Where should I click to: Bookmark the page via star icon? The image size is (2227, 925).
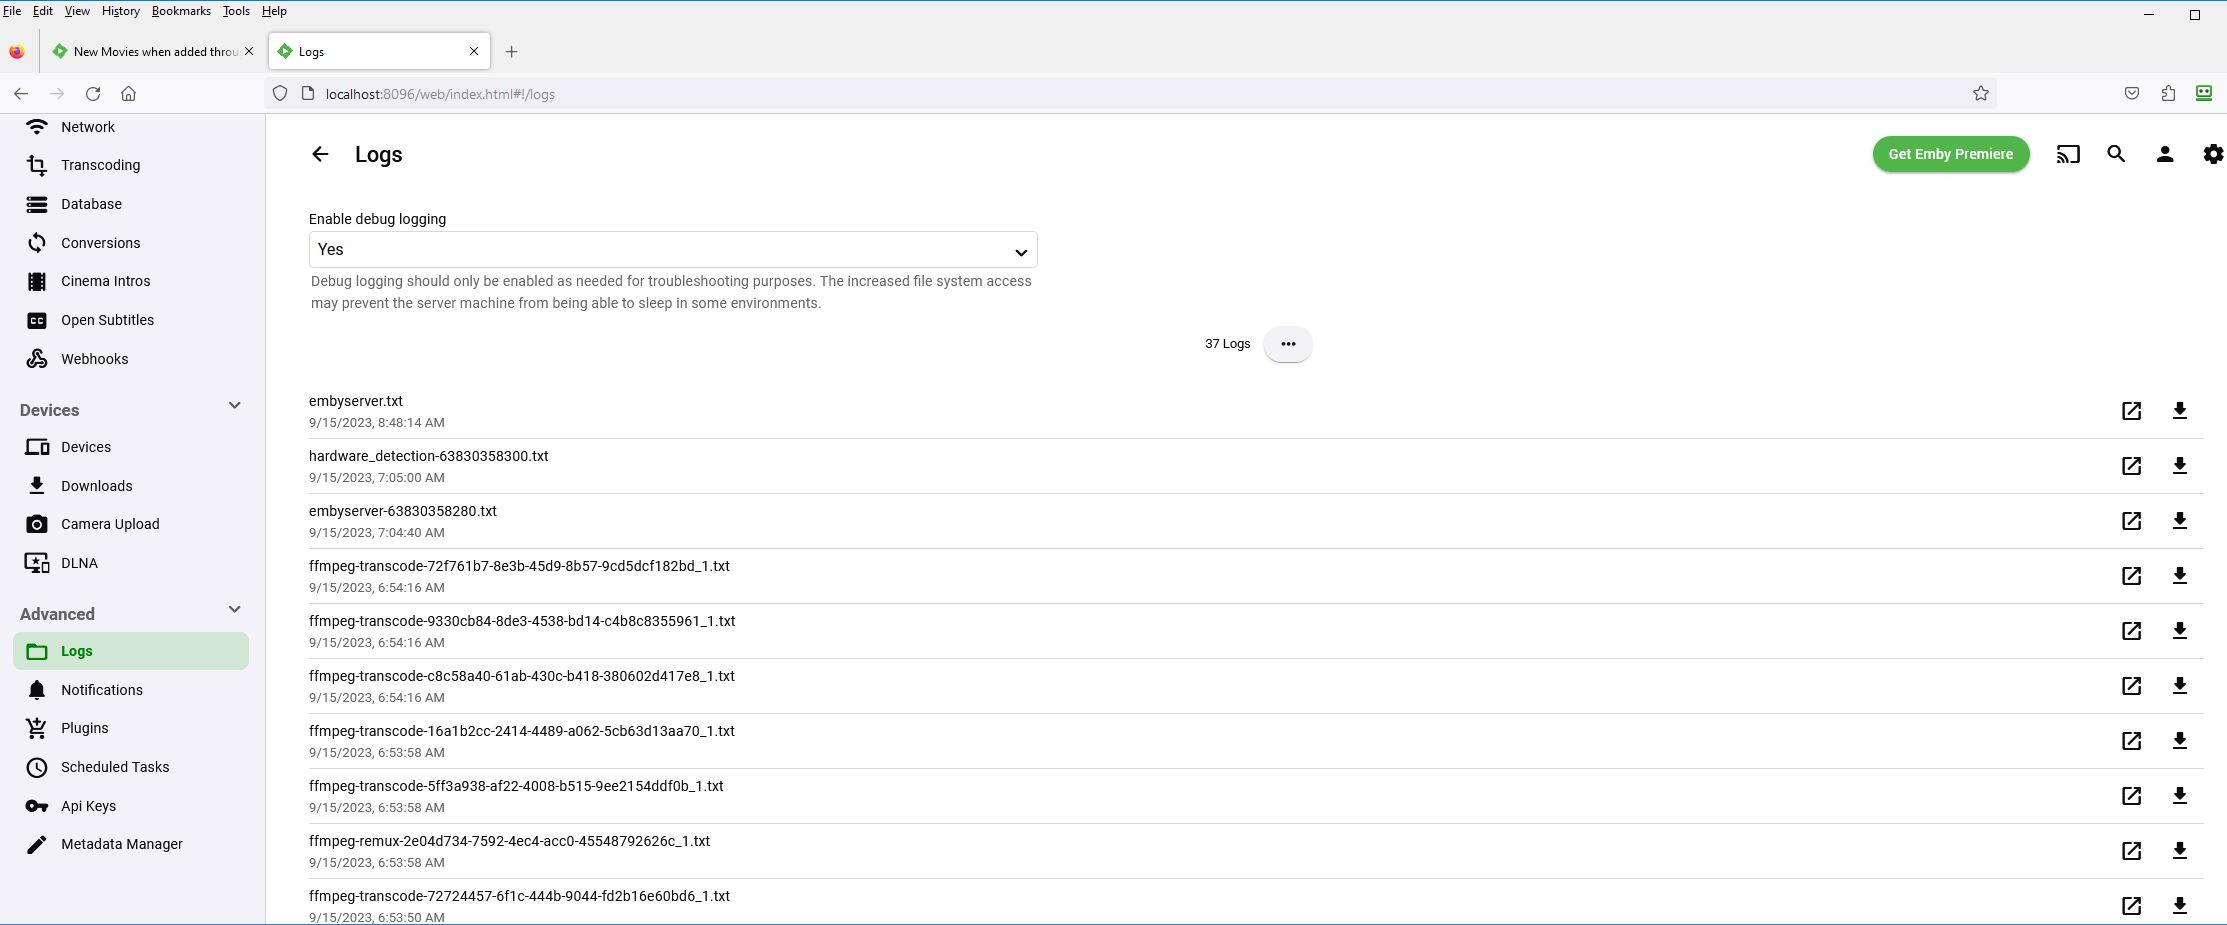[1980, 93]
